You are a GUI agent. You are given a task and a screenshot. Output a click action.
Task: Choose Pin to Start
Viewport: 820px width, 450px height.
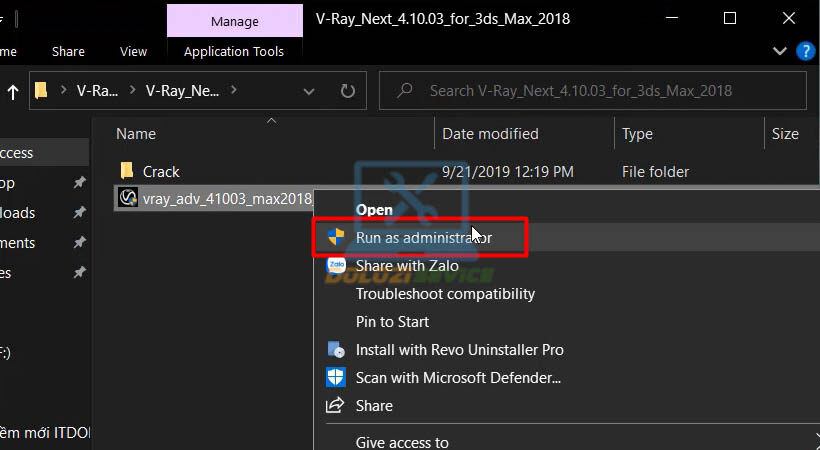(x=393, y=322)
